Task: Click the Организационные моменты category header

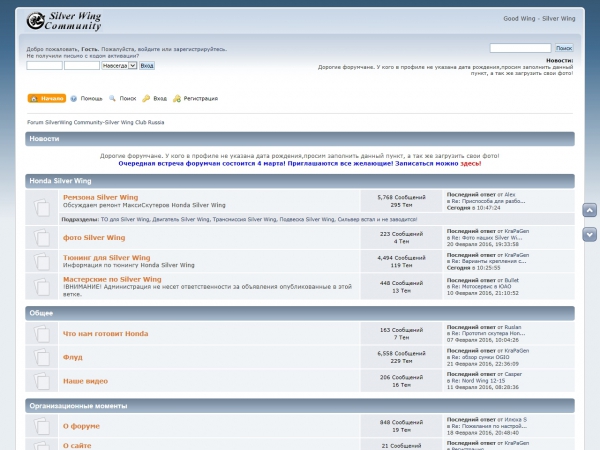Action: (x=78, y=406)
